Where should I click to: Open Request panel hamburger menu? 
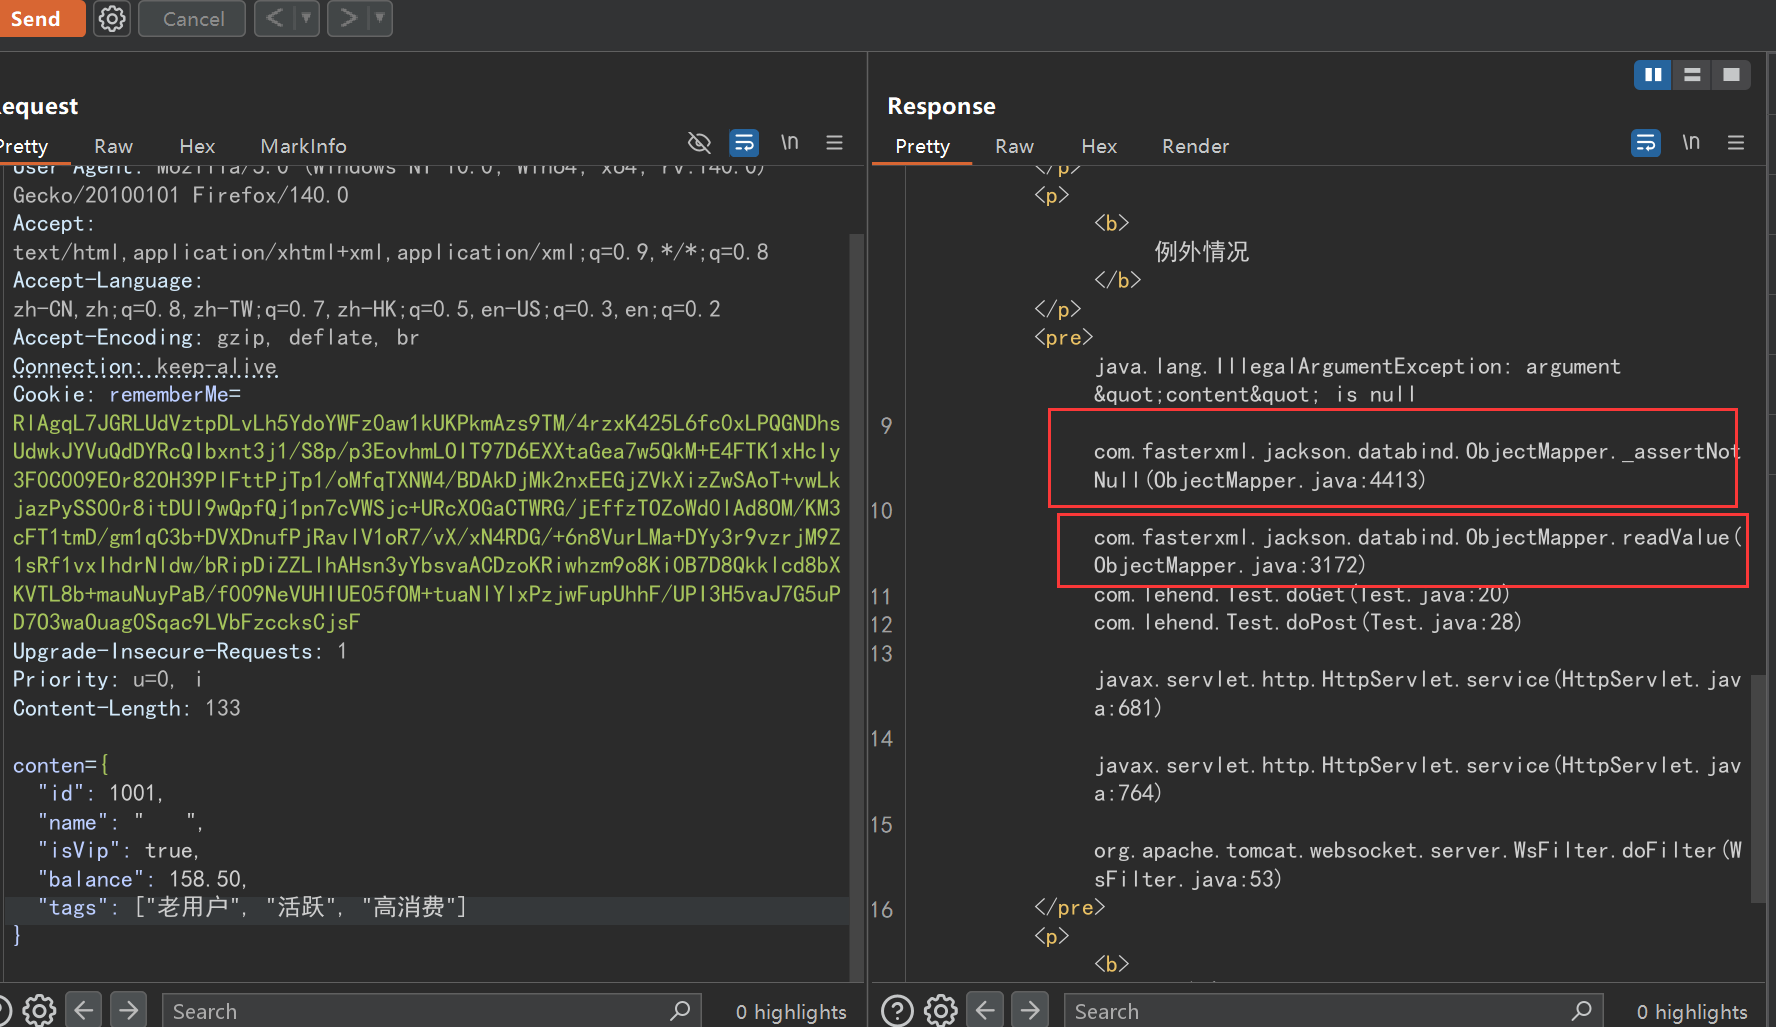coord(834,143)
